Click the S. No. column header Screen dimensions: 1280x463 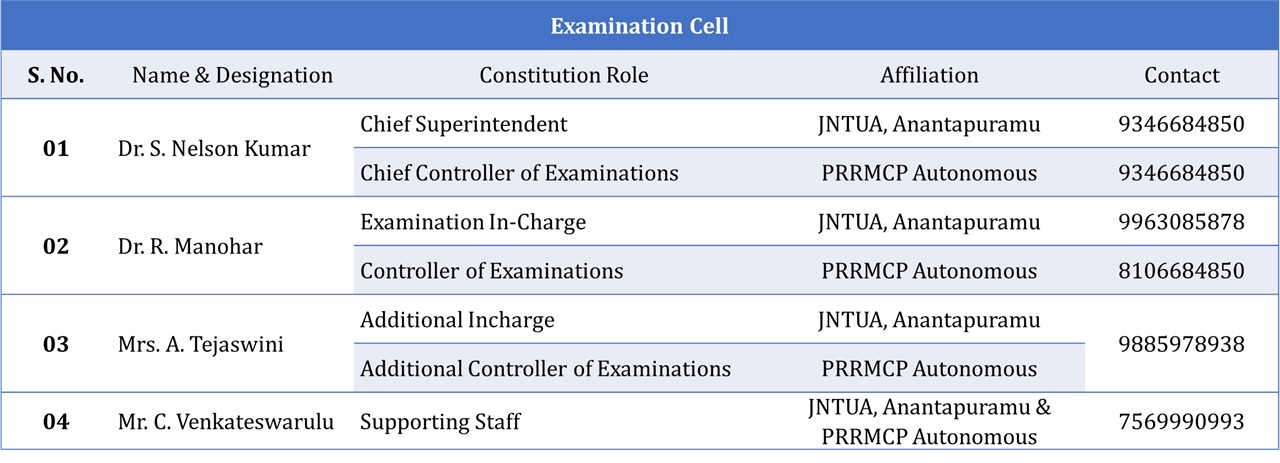[x=56, y=75]
